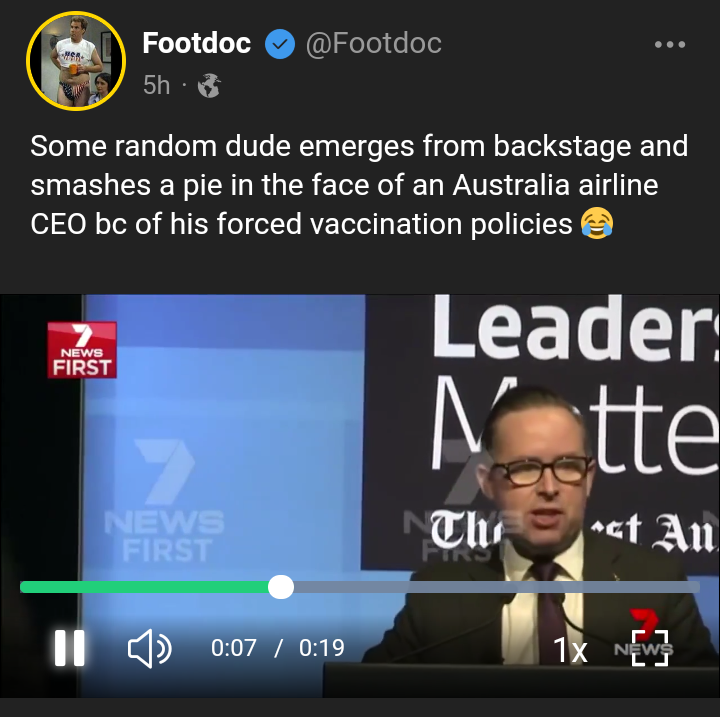Screen dimensions: 720x717
Task: Click the 0:07 elapsed time label
Action: 233,648
